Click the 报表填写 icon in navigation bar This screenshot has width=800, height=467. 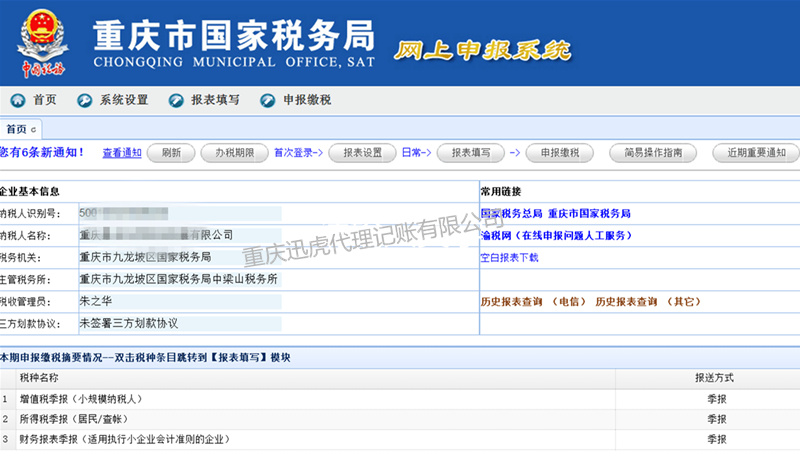click(176, 101)
